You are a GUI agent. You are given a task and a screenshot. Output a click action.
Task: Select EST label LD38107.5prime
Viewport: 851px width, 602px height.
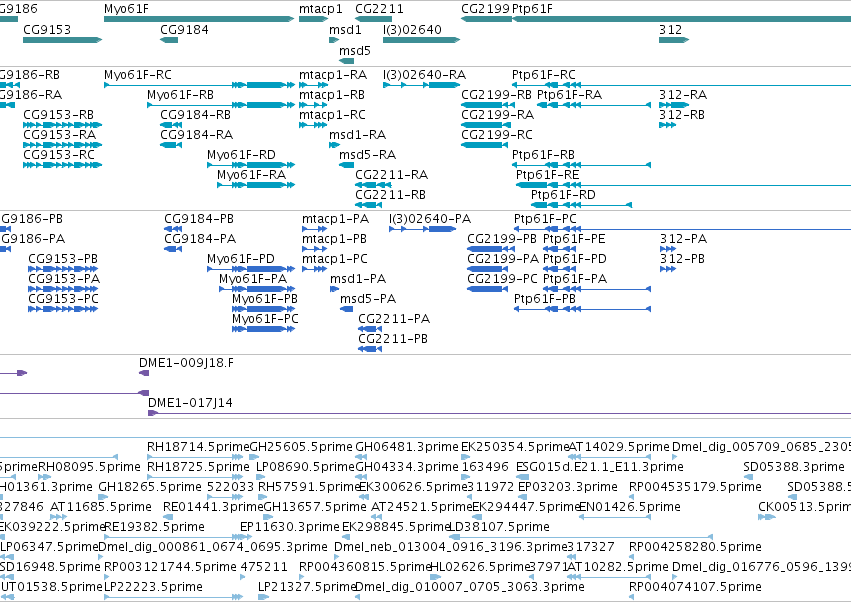[x=499, y=527]
